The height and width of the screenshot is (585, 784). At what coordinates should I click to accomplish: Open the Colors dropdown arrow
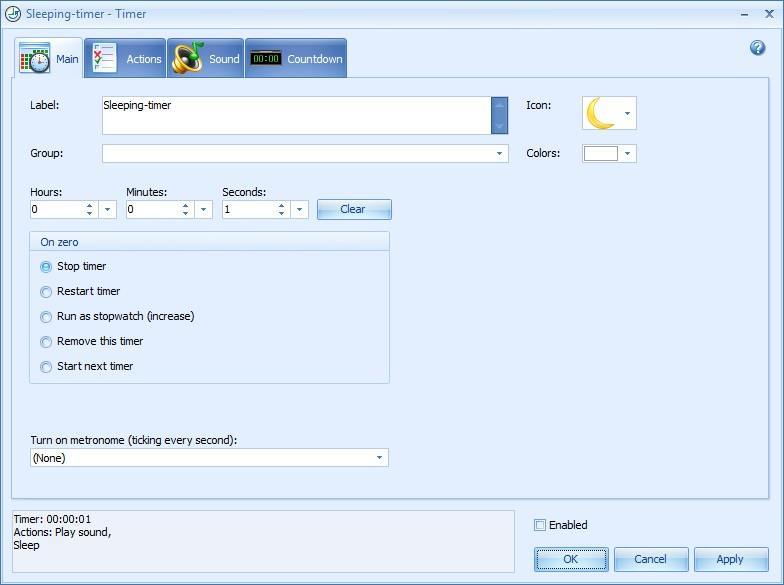tap(628, 154)
